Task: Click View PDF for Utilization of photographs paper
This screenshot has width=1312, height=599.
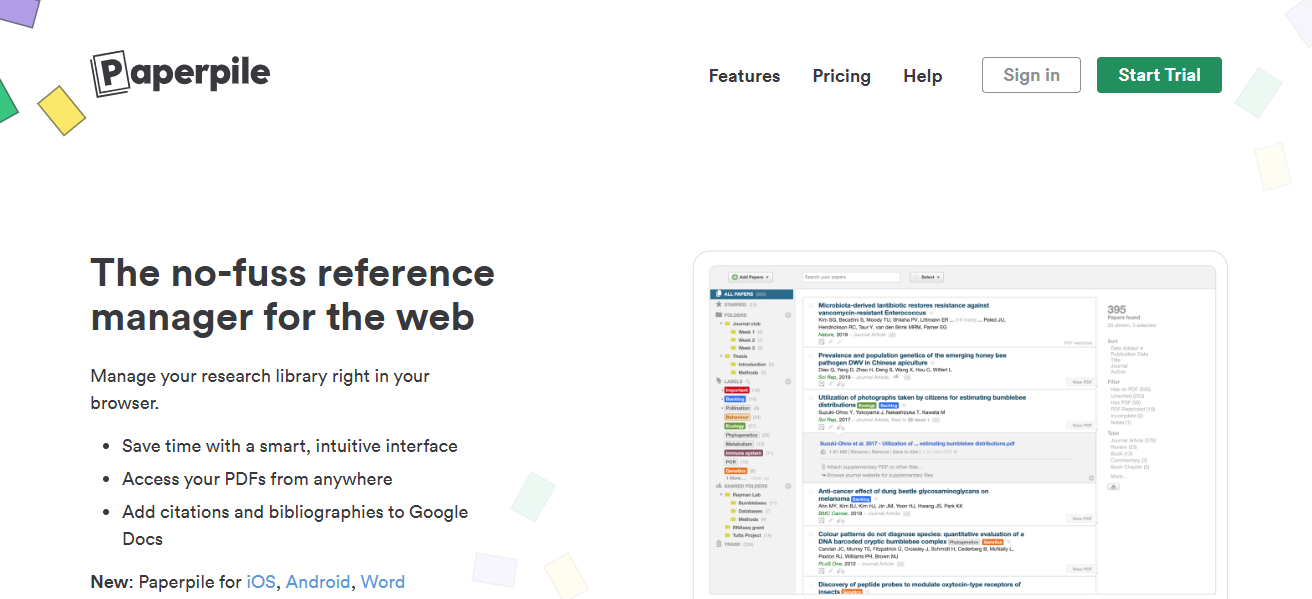Action: coord(1082,425)
